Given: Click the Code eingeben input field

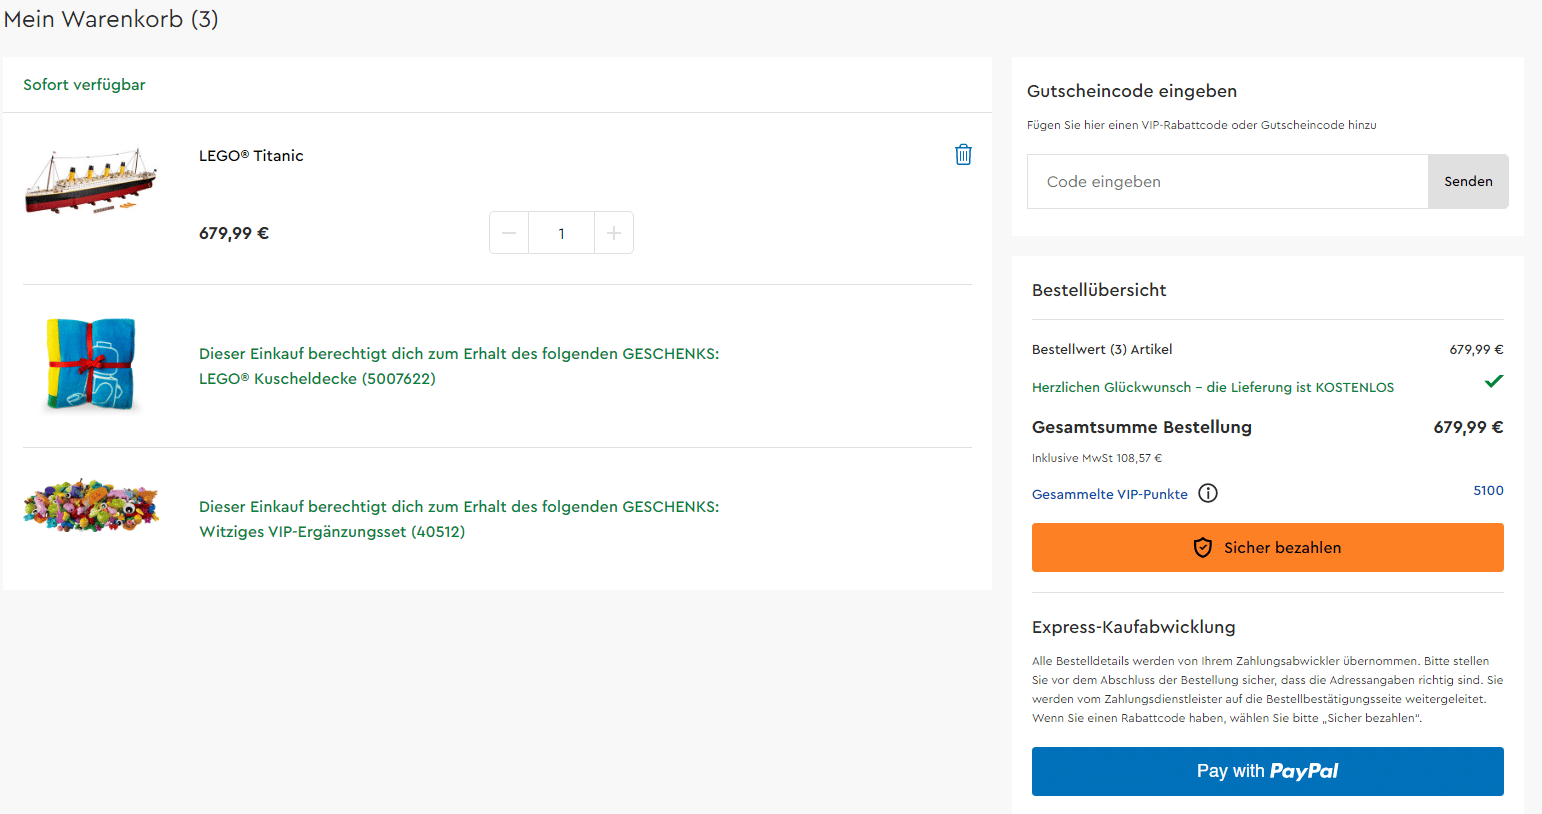Looking at the screenshot, I should [x=1227, y=181].
